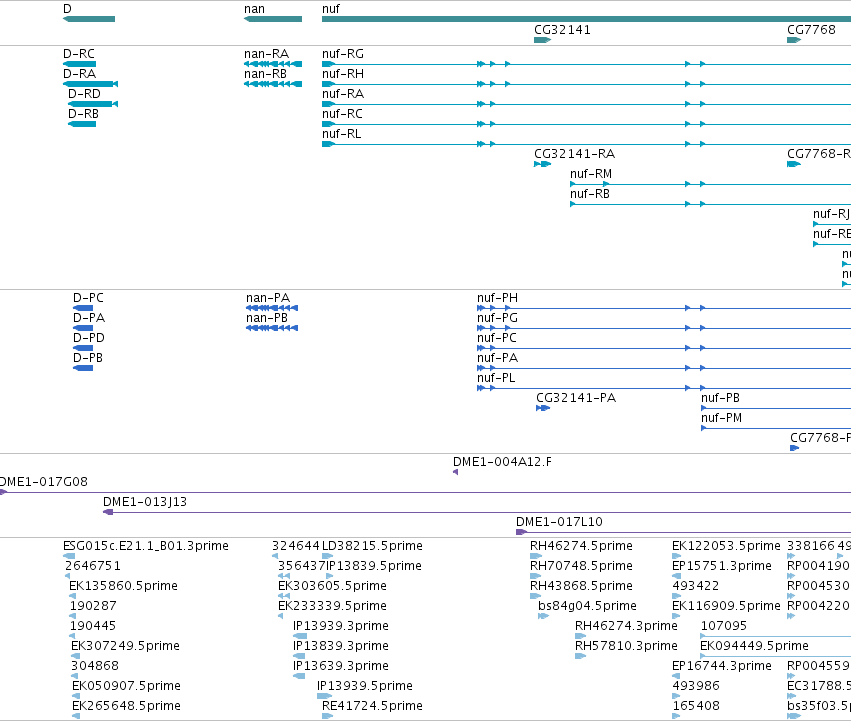Viewport: 851px width, 721px height.
Task: Click the RH70748.5prime EST
Action: [x=536, y=576]
